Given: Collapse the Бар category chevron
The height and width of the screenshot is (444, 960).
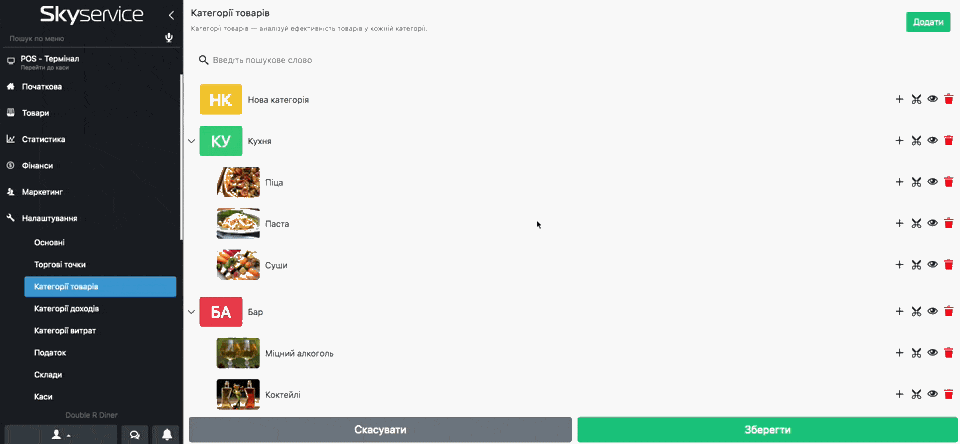Looking at the screenshot, I should tap(192, 312).
